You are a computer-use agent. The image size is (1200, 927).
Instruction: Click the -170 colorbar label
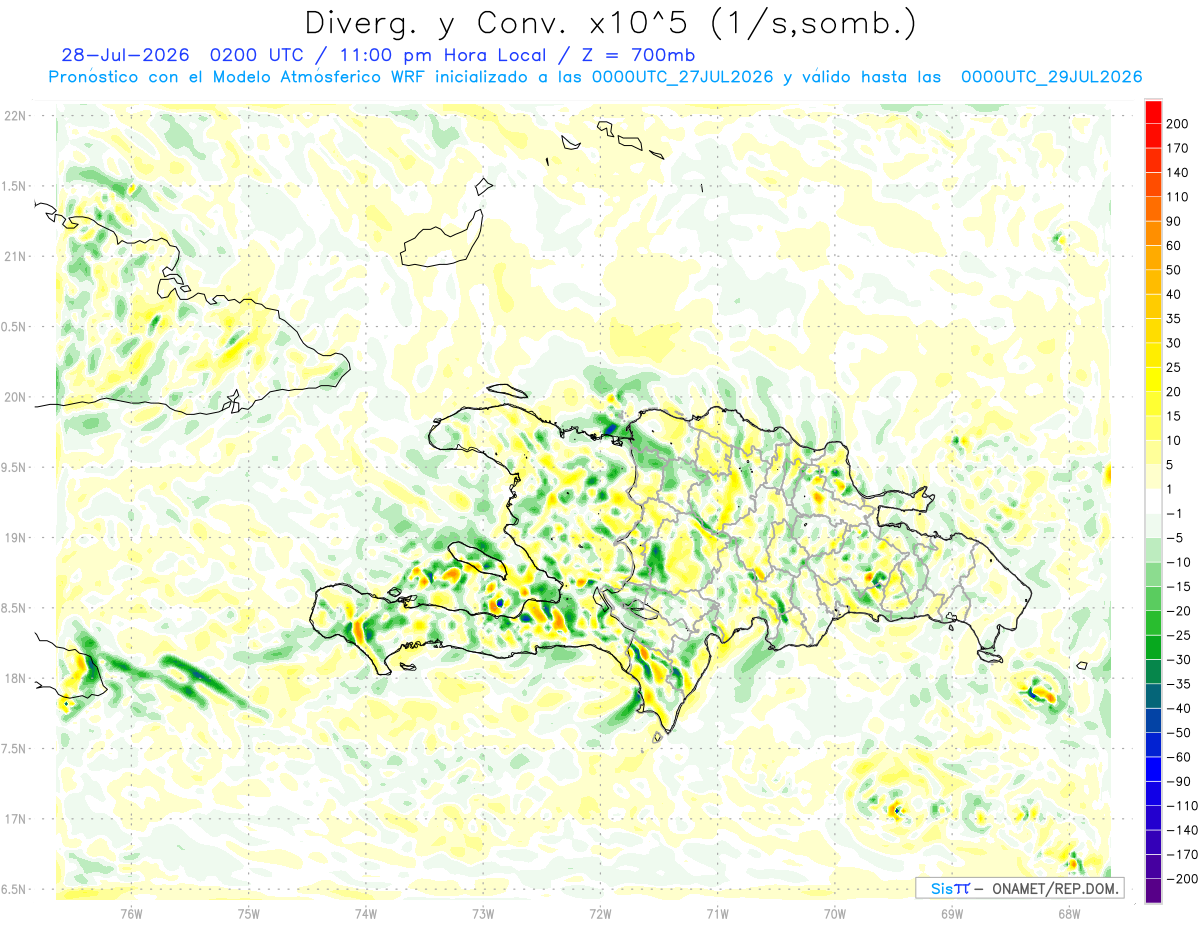tap(1183, 855)
